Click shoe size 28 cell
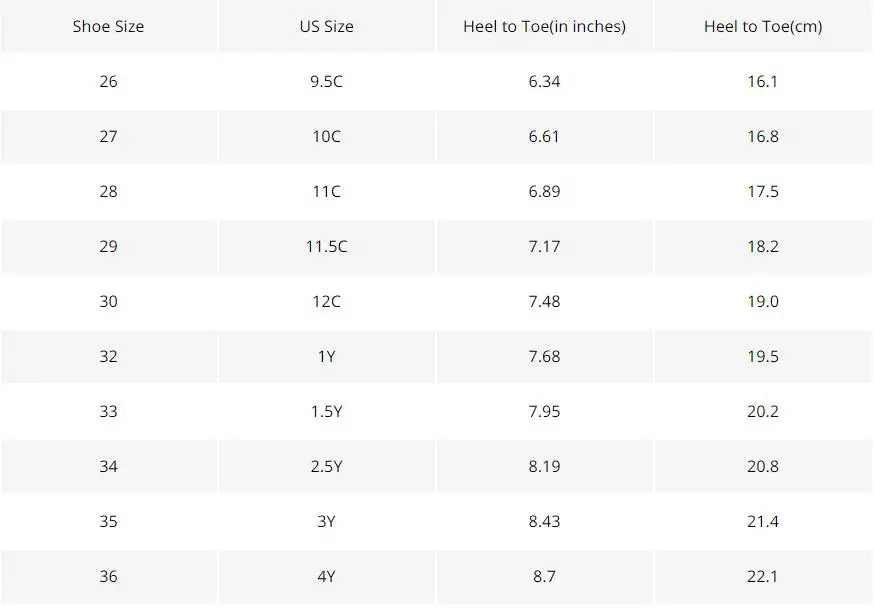The width and height of the screenshot is (874, 608). pos(109,191)
